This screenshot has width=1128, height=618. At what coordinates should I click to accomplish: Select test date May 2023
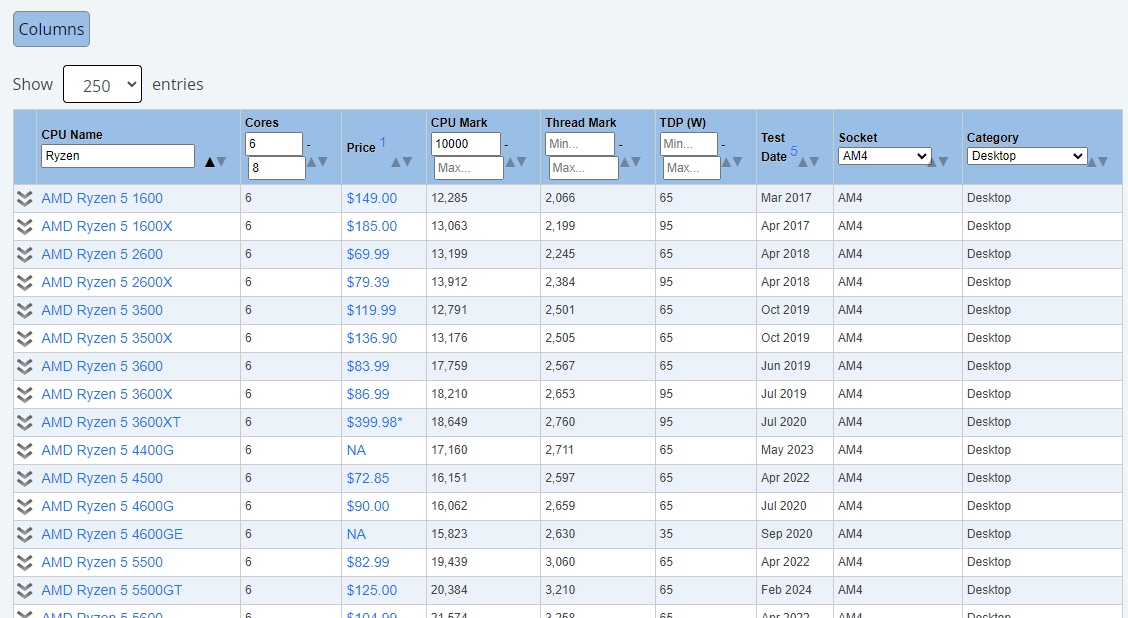pyautogui.click(x=787, y=450)
